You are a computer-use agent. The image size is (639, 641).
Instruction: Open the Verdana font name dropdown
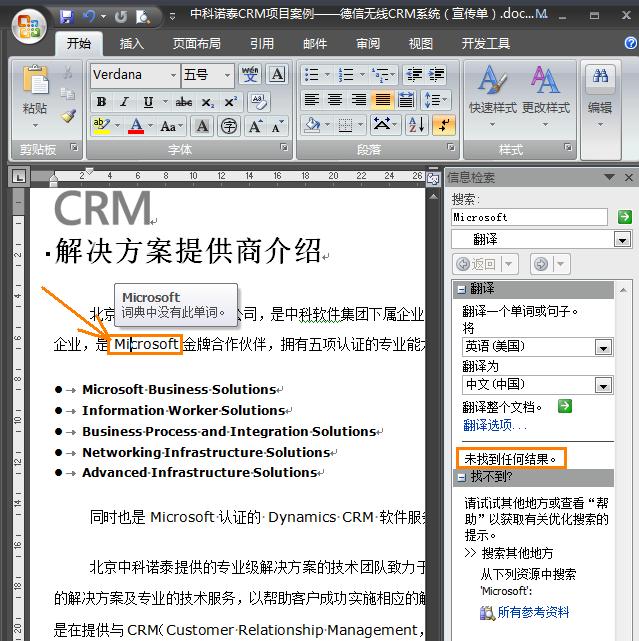[173, 75]
